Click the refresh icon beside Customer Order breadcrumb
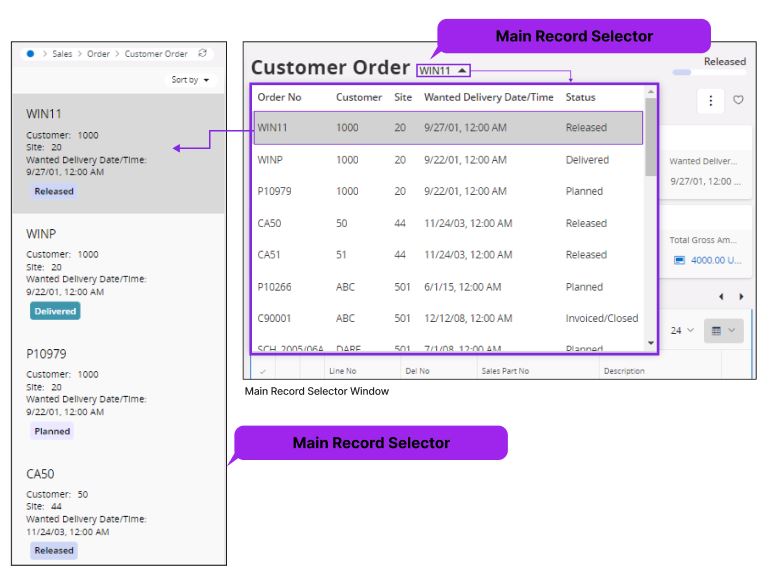The height and width of the screenshot is (576, 774). (203, 54)
